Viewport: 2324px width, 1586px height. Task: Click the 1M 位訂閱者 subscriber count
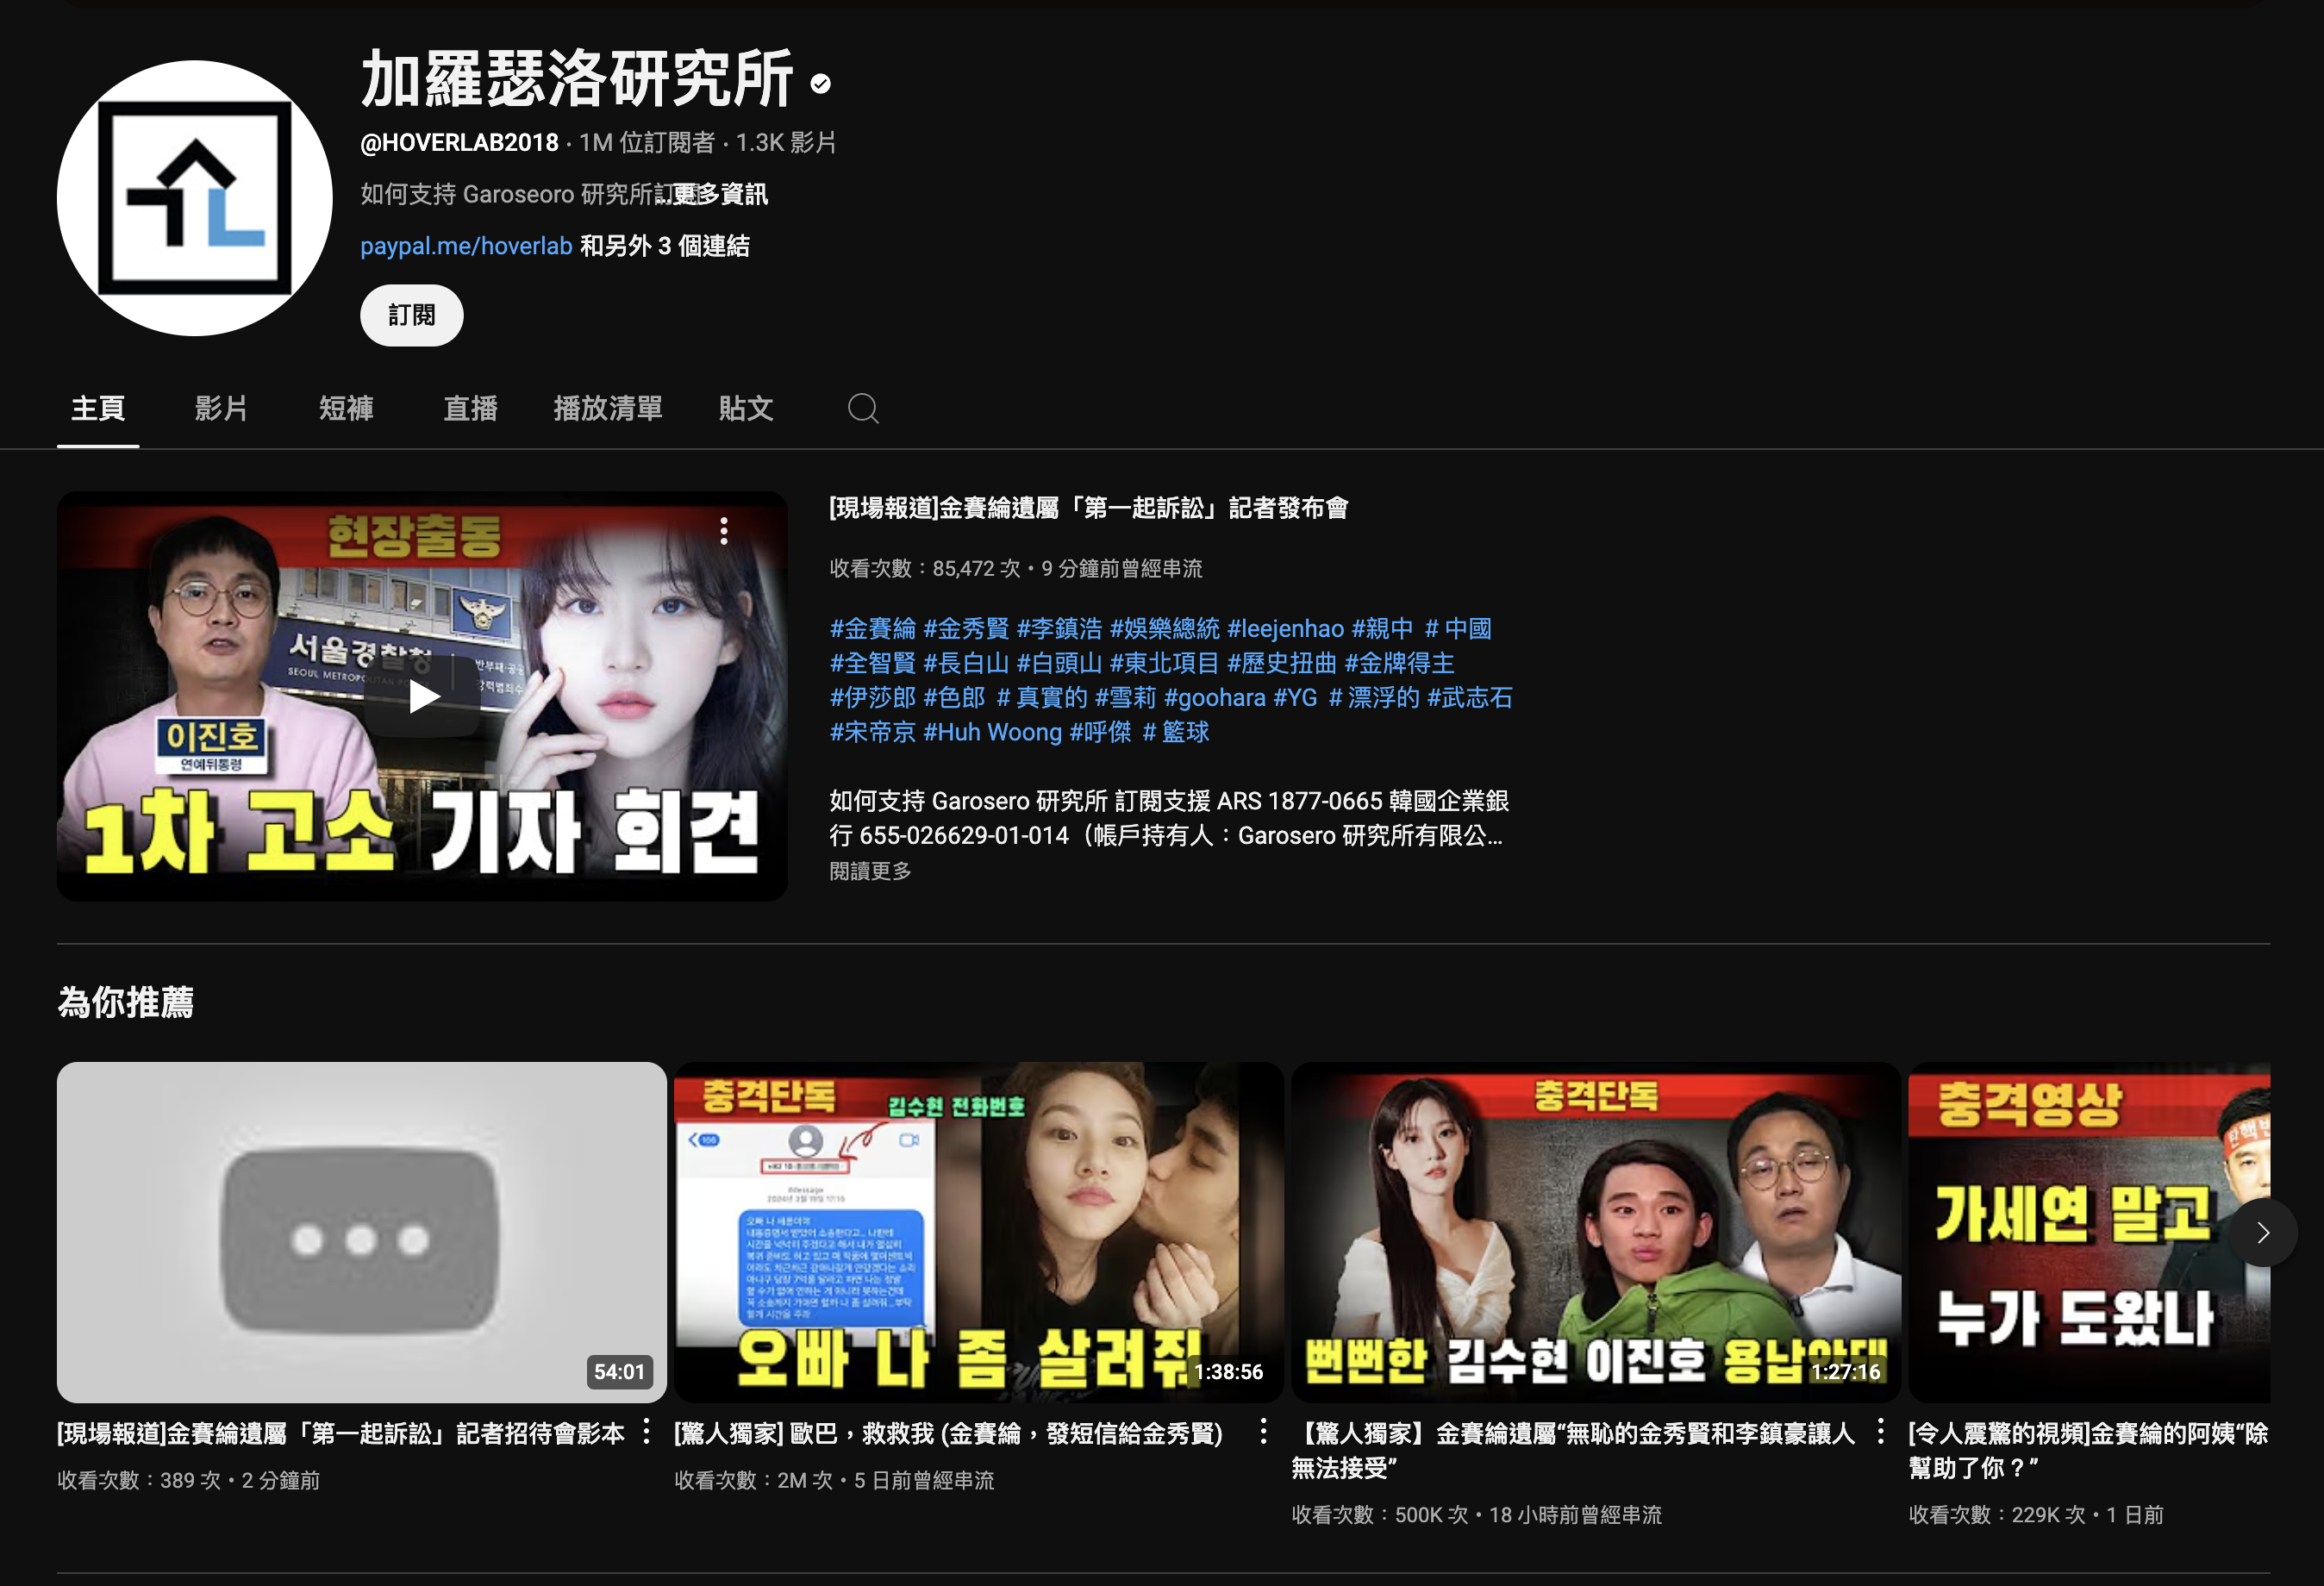click(x=647, y=143)
